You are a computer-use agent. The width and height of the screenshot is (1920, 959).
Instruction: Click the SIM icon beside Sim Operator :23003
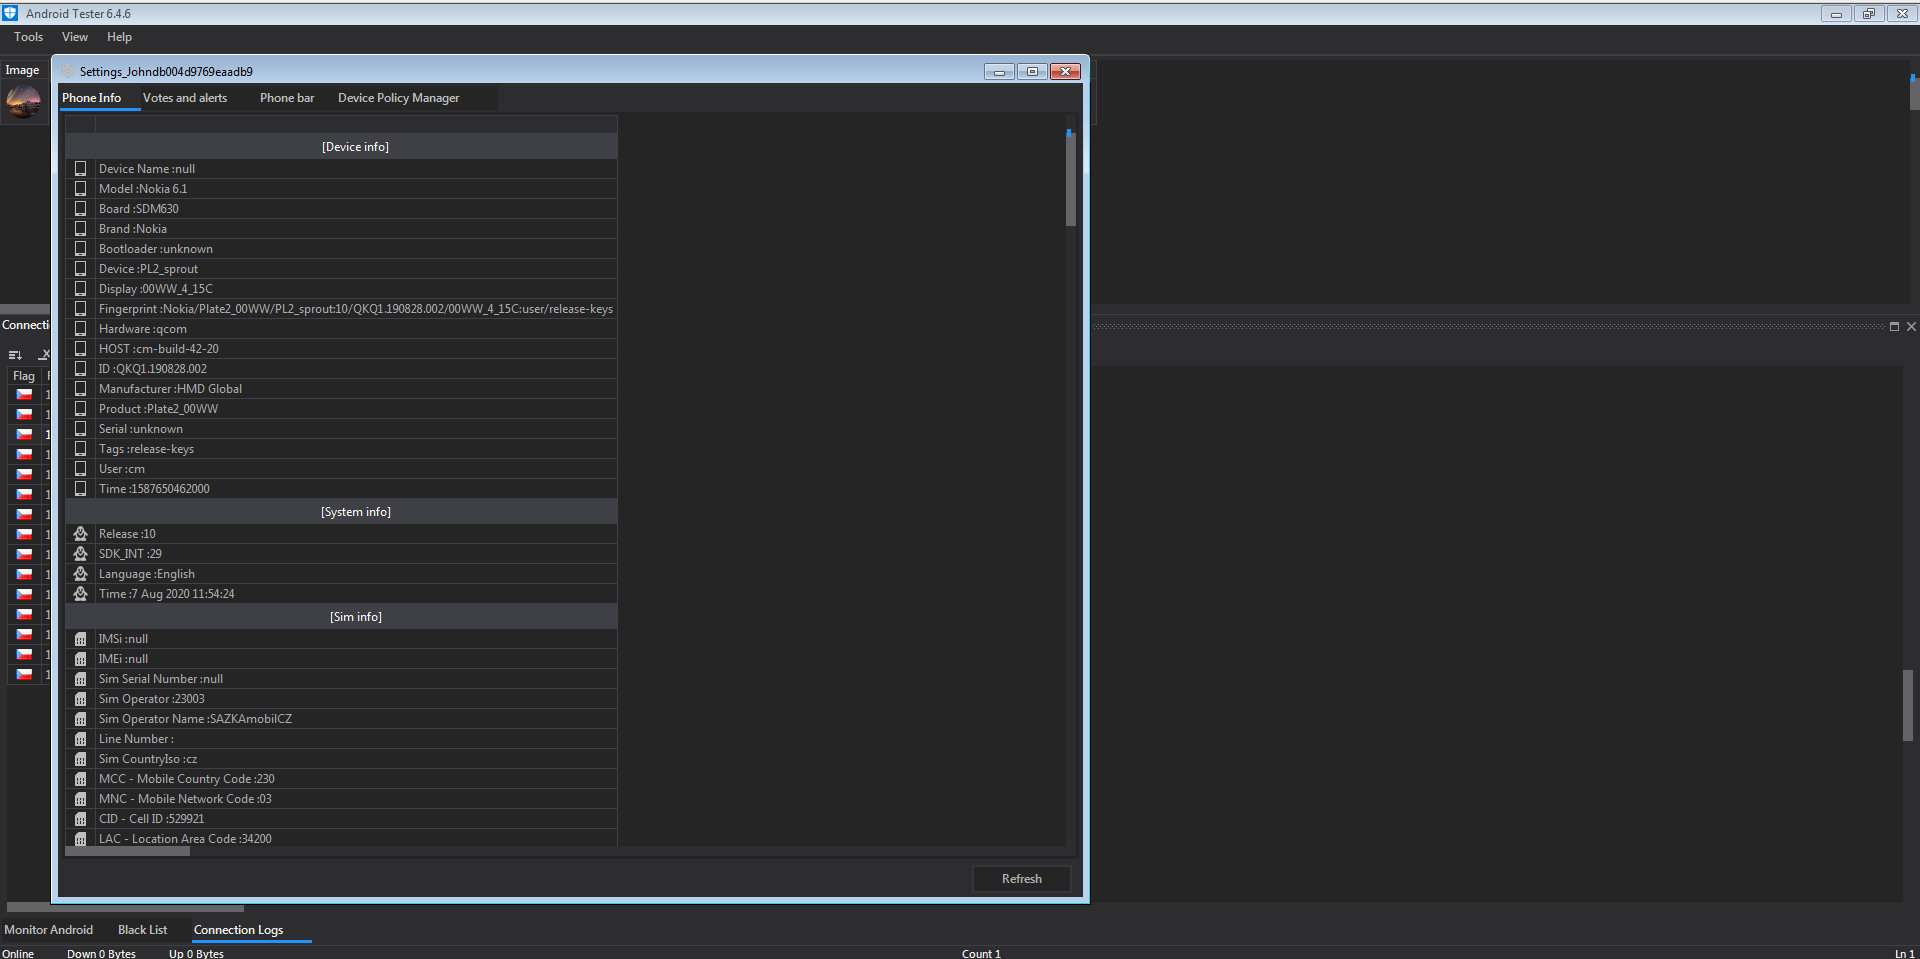pos(81,699)
